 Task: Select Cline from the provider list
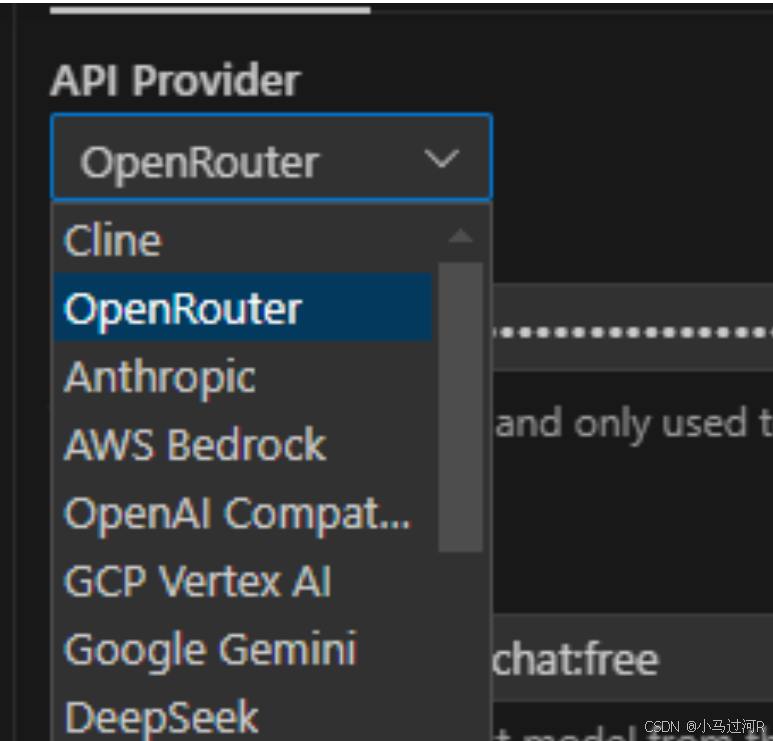point(243,240)
